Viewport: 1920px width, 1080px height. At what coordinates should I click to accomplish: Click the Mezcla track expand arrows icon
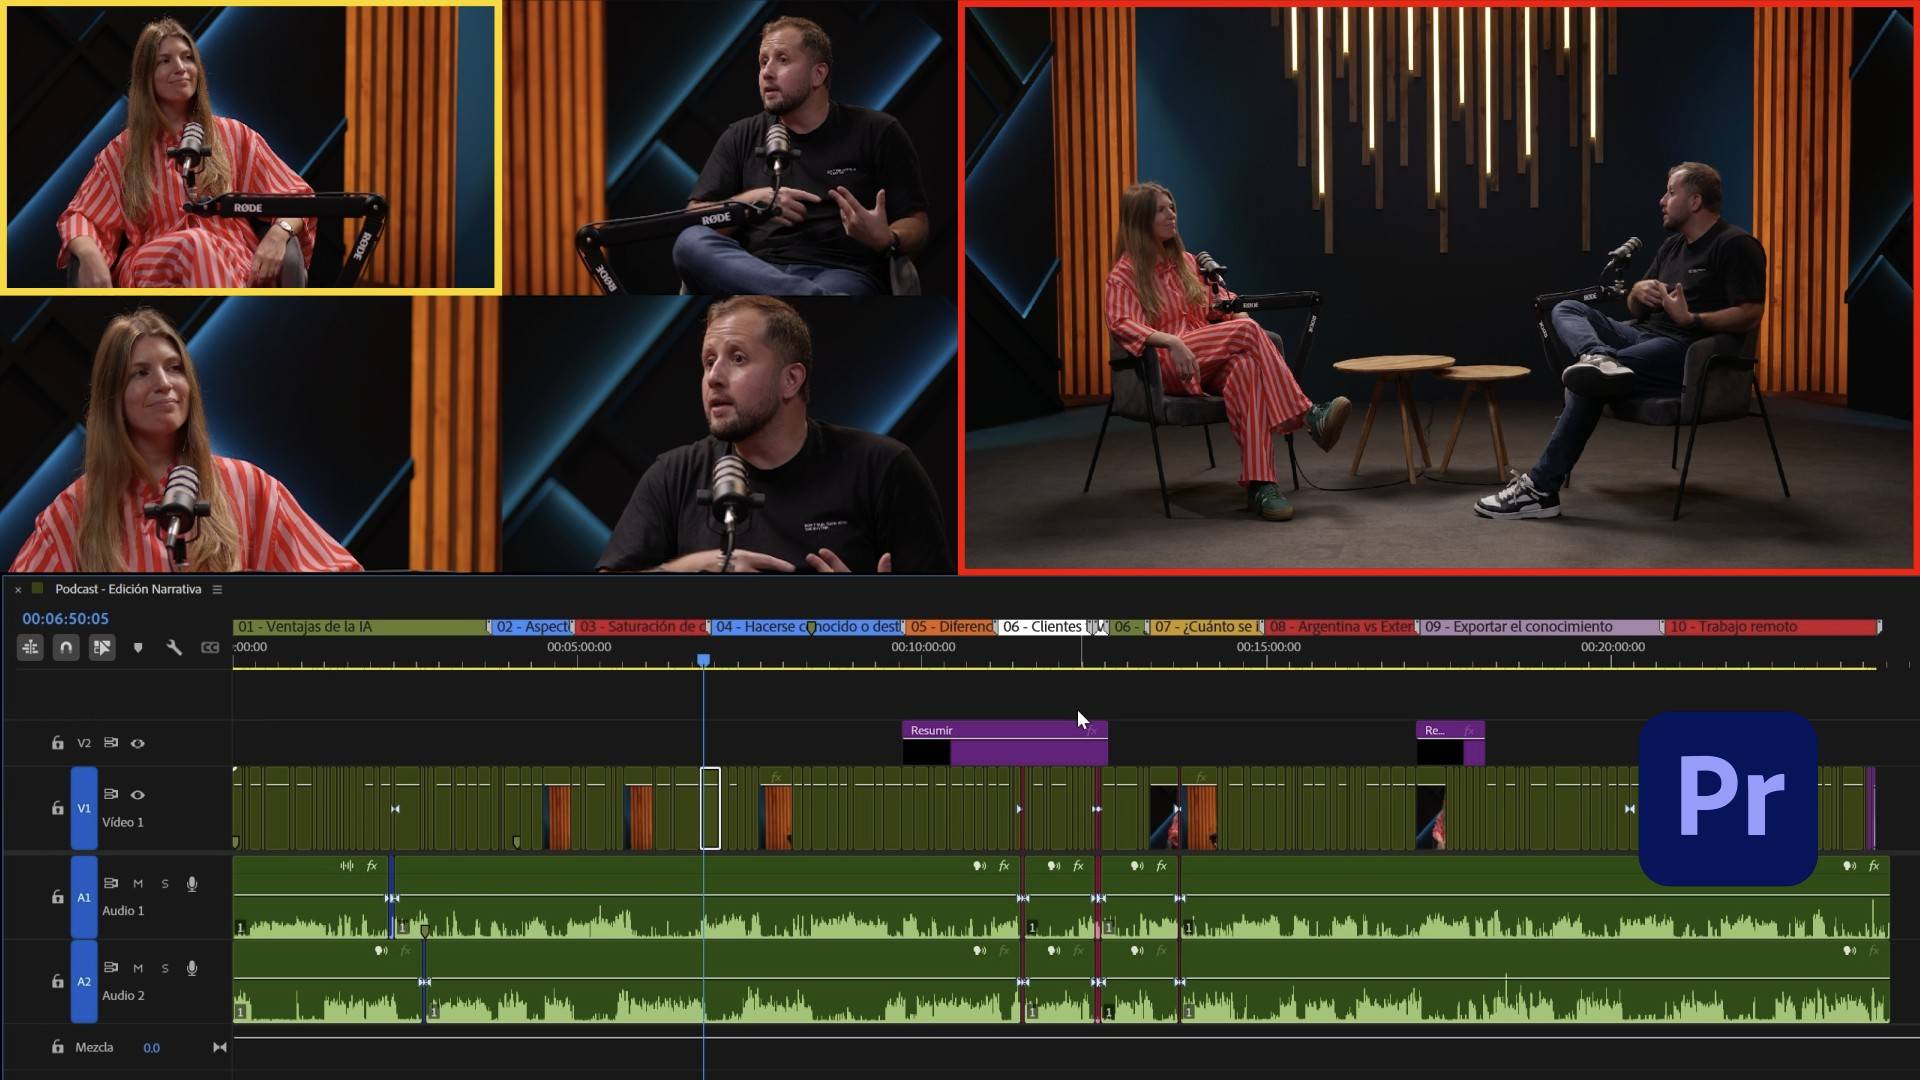tap(219, 1047)
